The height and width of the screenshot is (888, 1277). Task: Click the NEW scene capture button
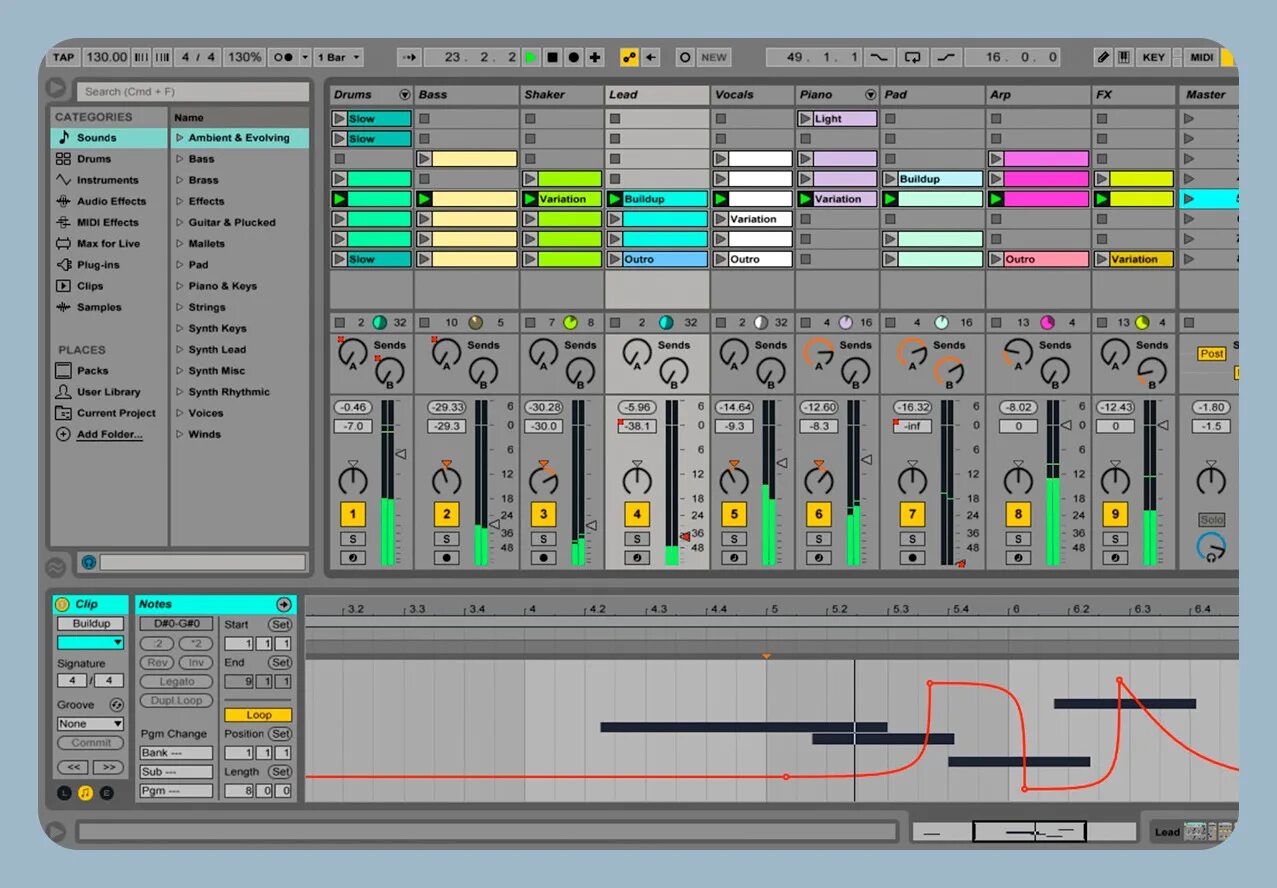714,57
